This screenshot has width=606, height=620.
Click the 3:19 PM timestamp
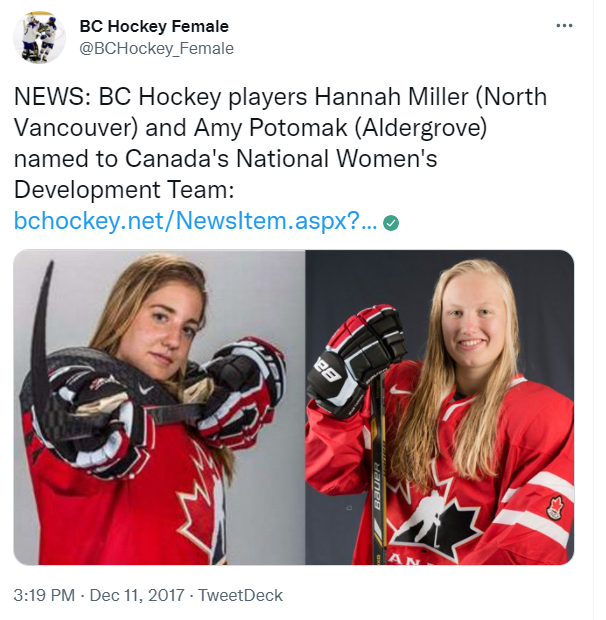tap(44, 595)
